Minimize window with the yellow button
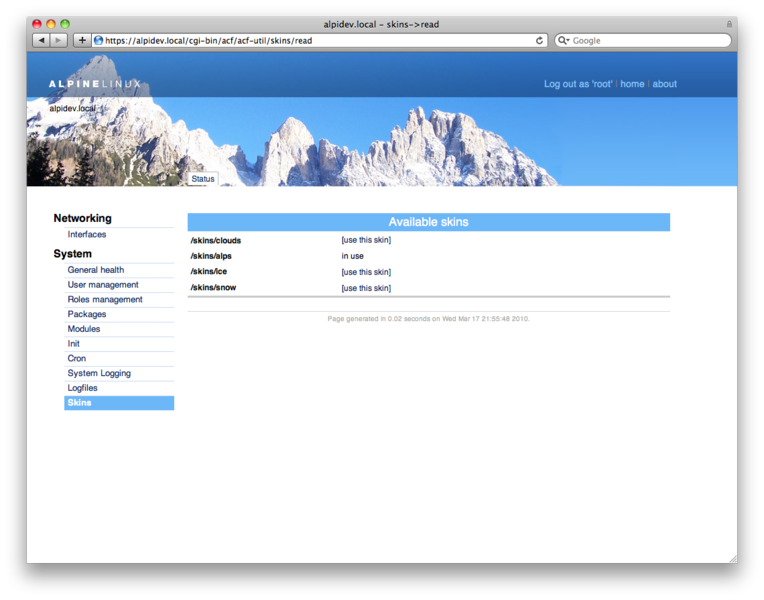764x600 pixels. pos(51,24)
